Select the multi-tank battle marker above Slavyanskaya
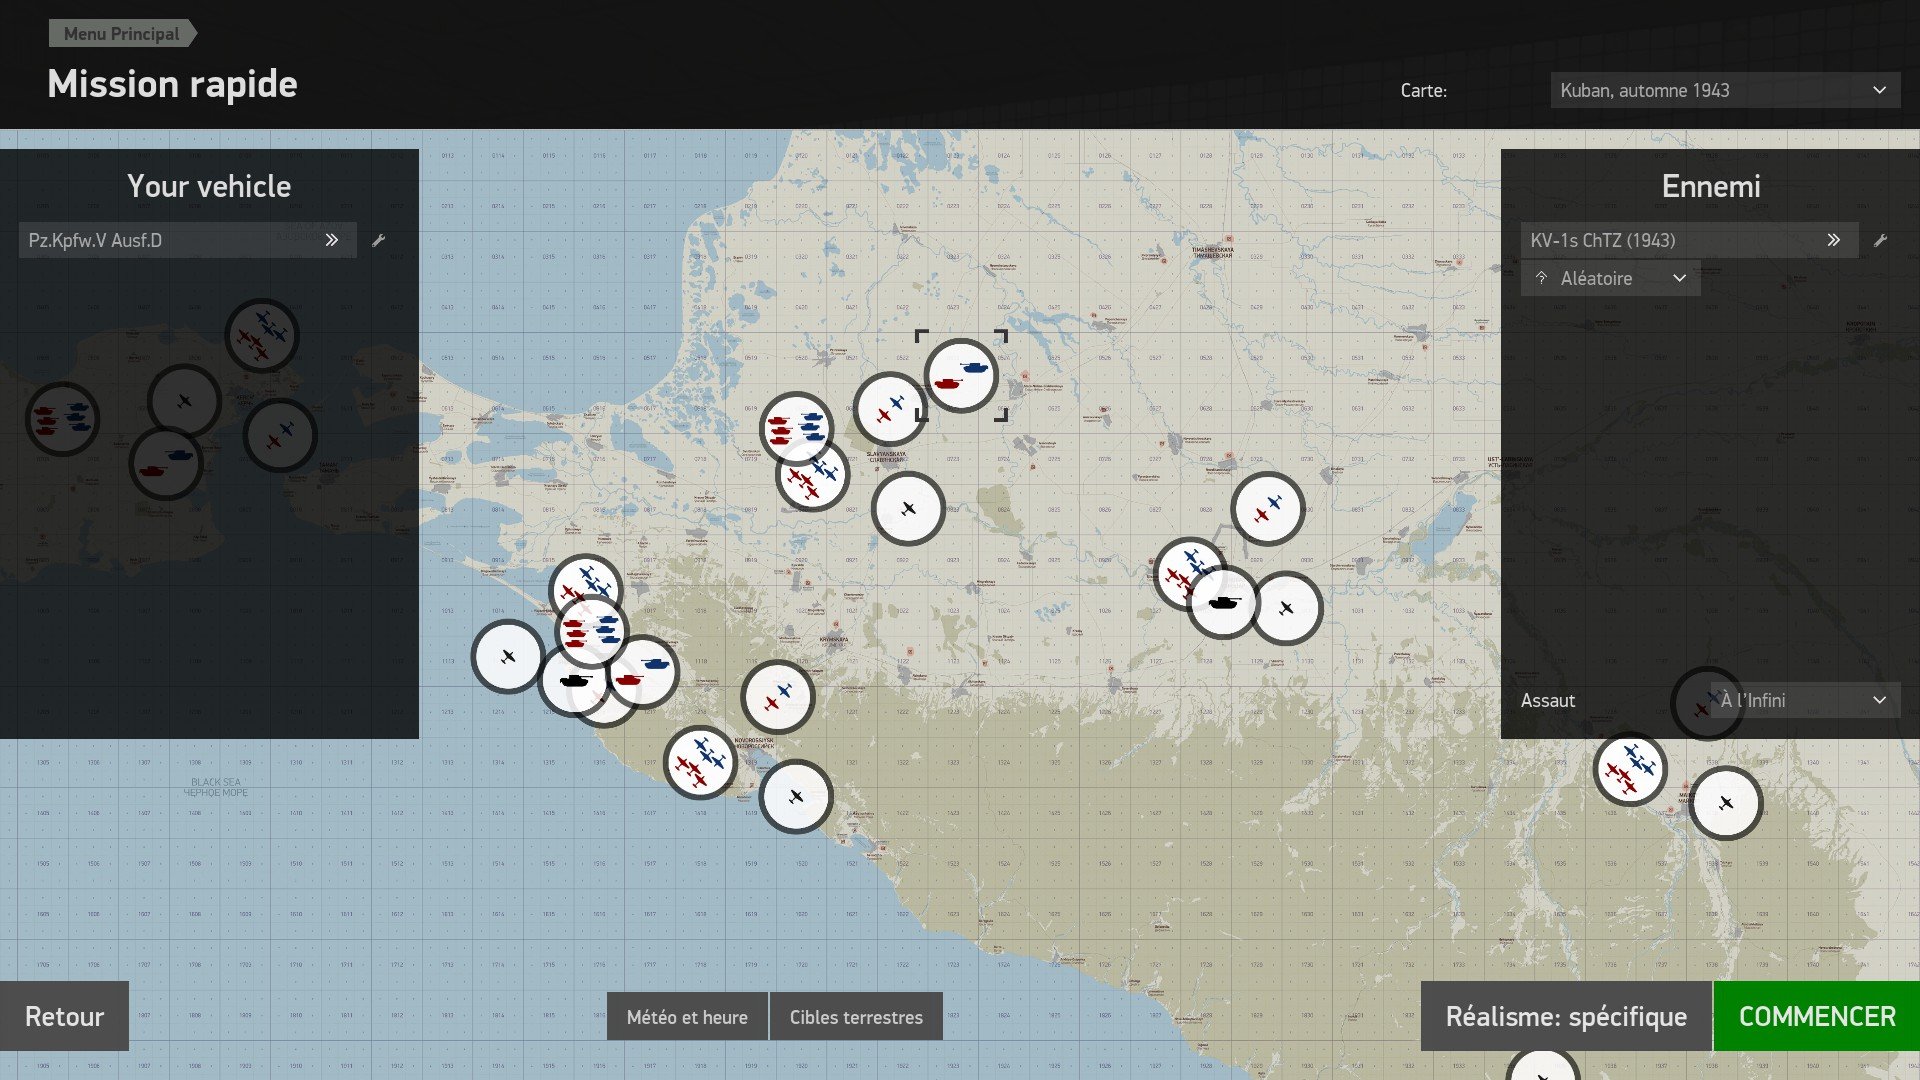This screenshot has height=1080, width=1920. click(x=795, y=425)
